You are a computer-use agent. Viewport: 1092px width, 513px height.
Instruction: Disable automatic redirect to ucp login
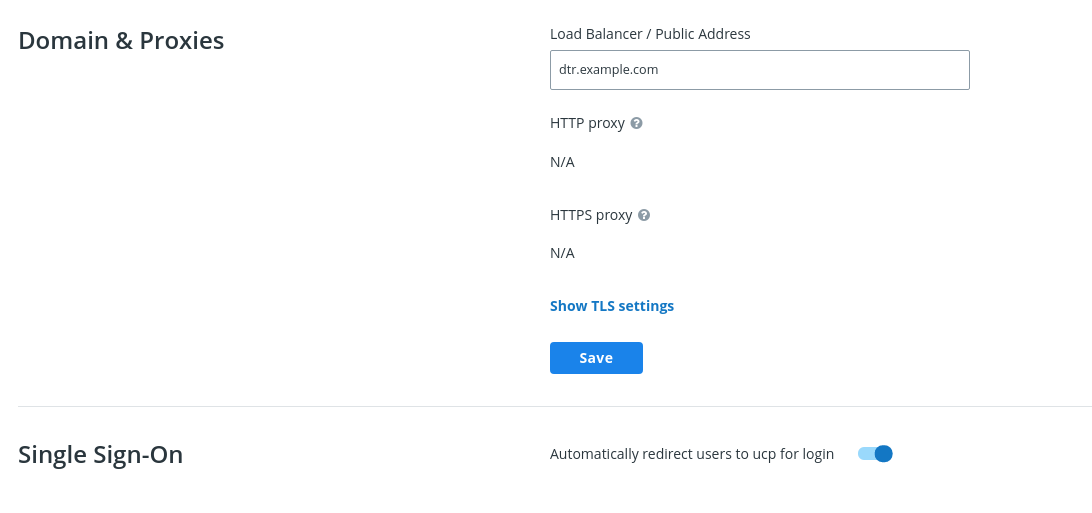(875, 454)
